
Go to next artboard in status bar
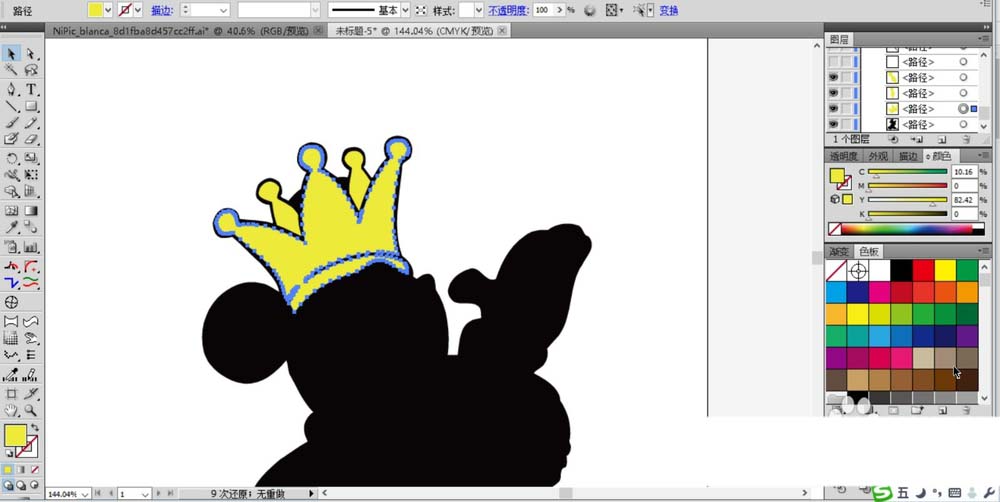pyautogui.click(x=159, y=494)
